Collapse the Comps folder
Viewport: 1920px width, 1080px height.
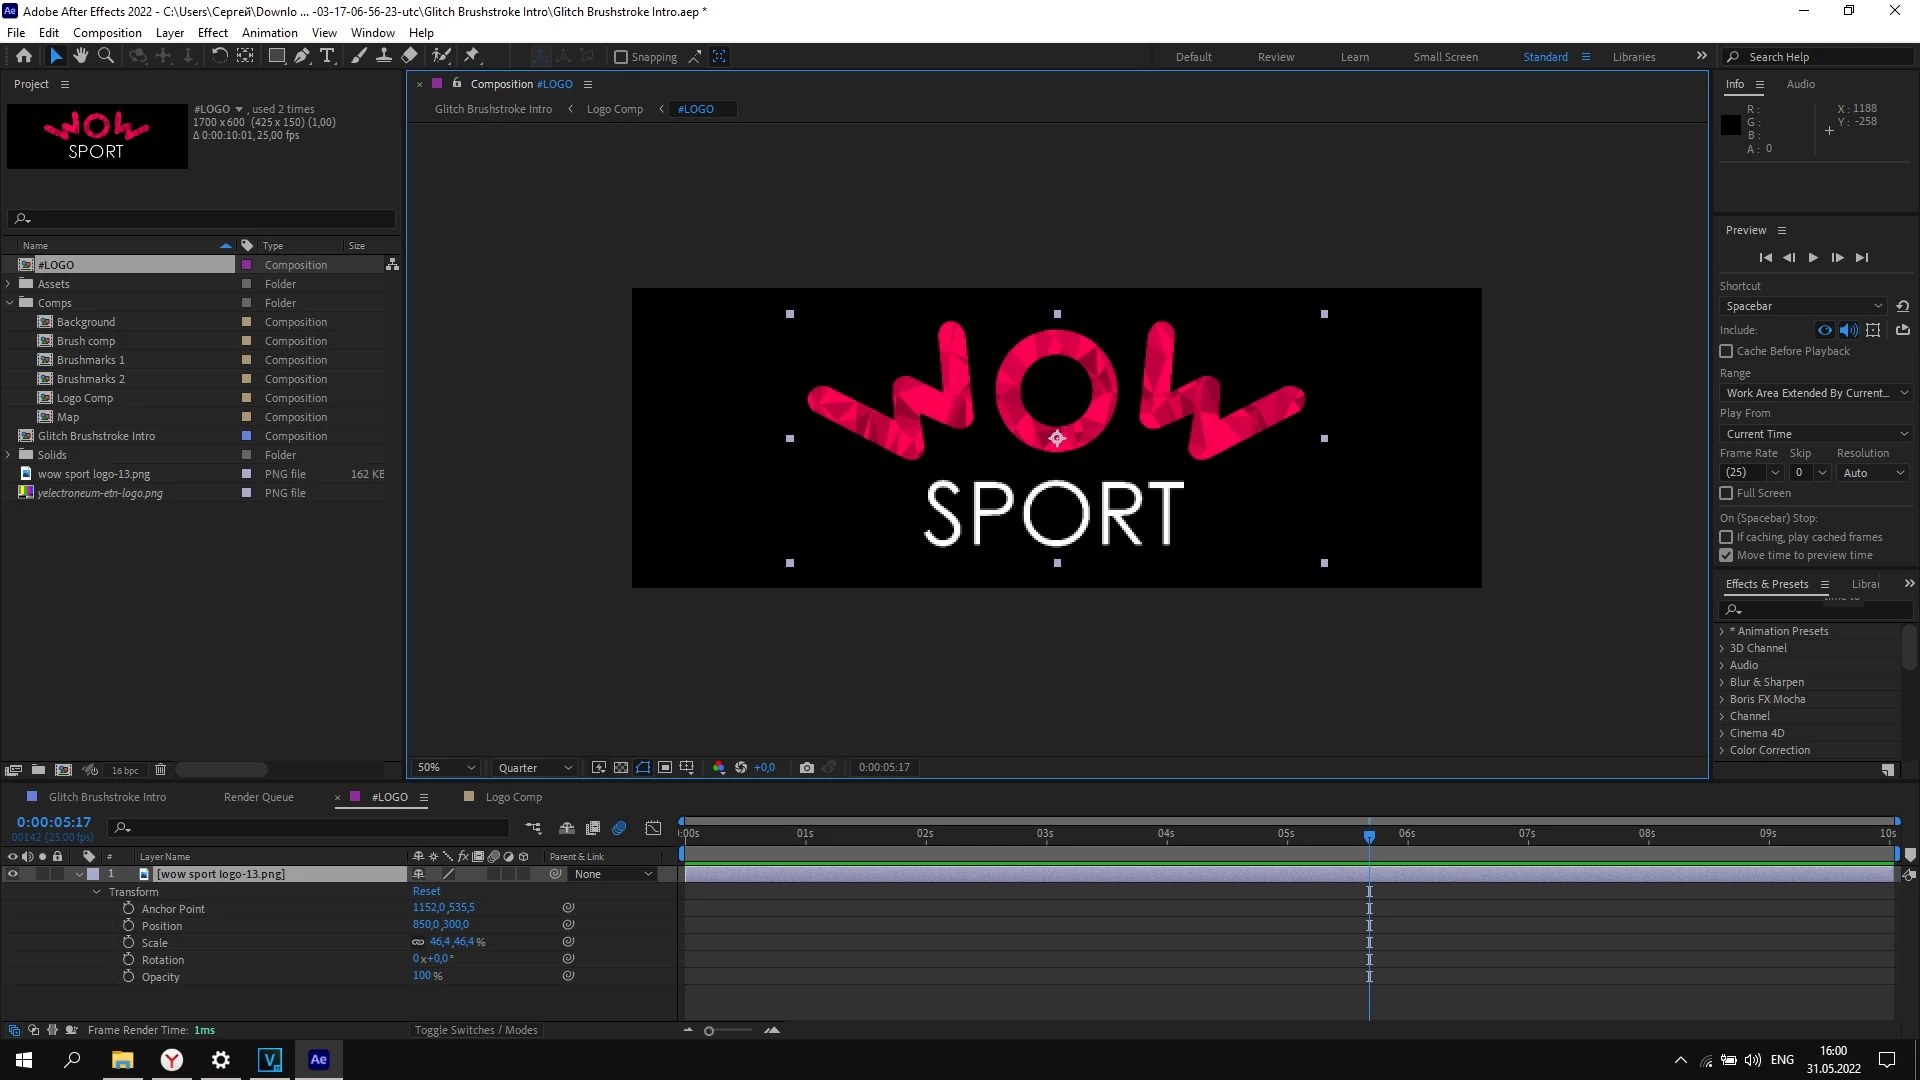10,303
